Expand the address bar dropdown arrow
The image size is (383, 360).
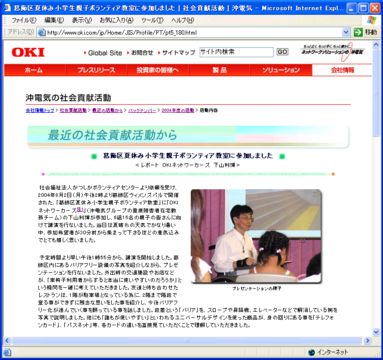click(x=346, y=32)
